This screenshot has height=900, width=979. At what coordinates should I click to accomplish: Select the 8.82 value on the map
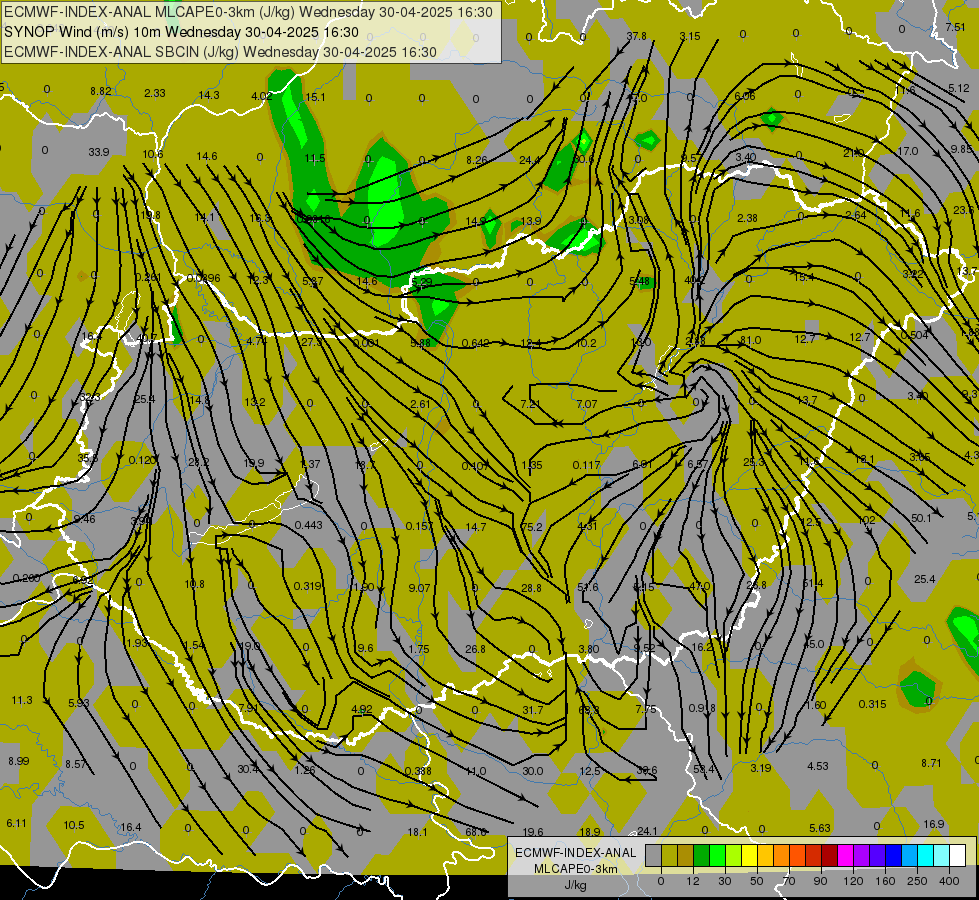[x=101, y=91]
